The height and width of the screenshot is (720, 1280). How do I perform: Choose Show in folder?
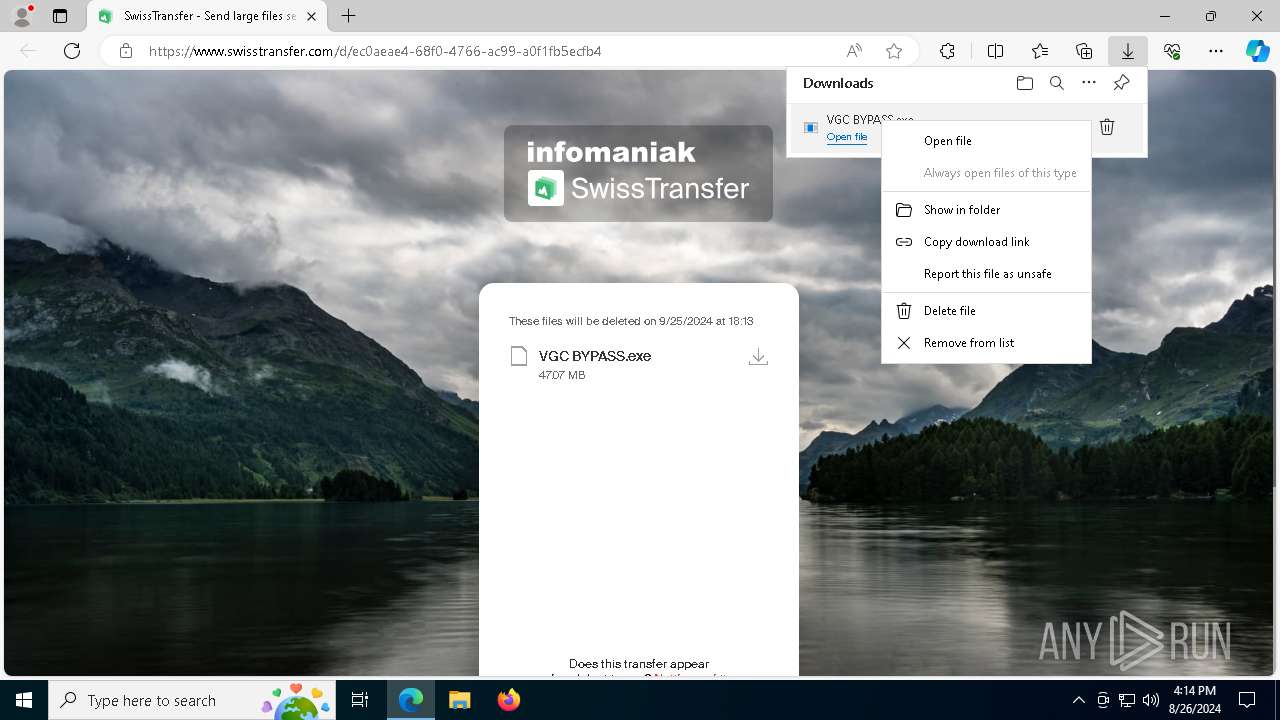986,210
